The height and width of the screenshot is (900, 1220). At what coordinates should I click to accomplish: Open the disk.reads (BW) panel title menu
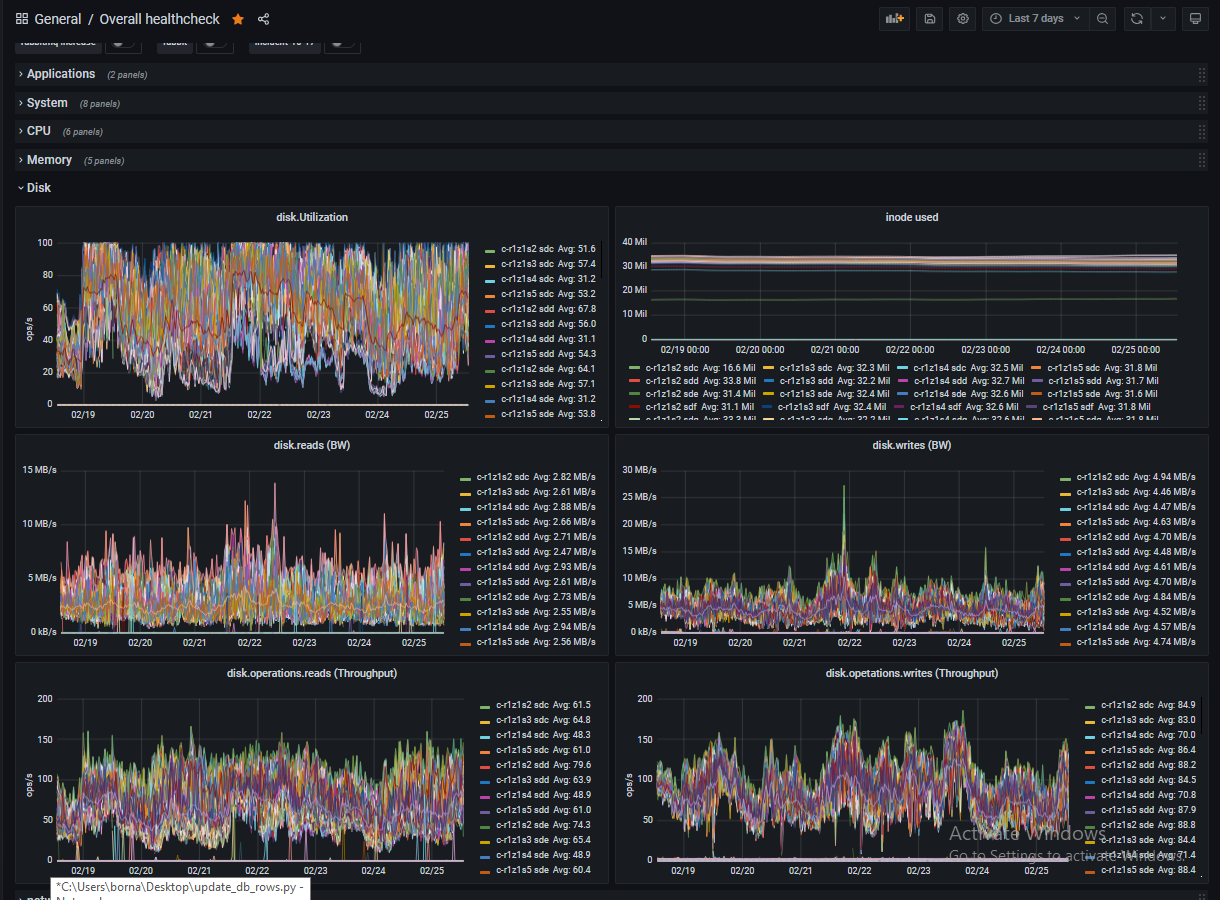312,445
